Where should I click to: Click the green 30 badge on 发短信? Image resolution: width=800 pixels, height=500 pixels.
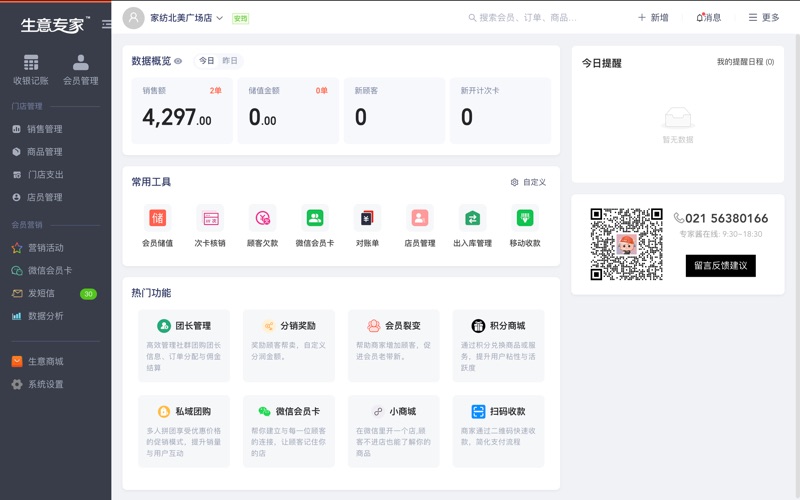coord(88,294)
